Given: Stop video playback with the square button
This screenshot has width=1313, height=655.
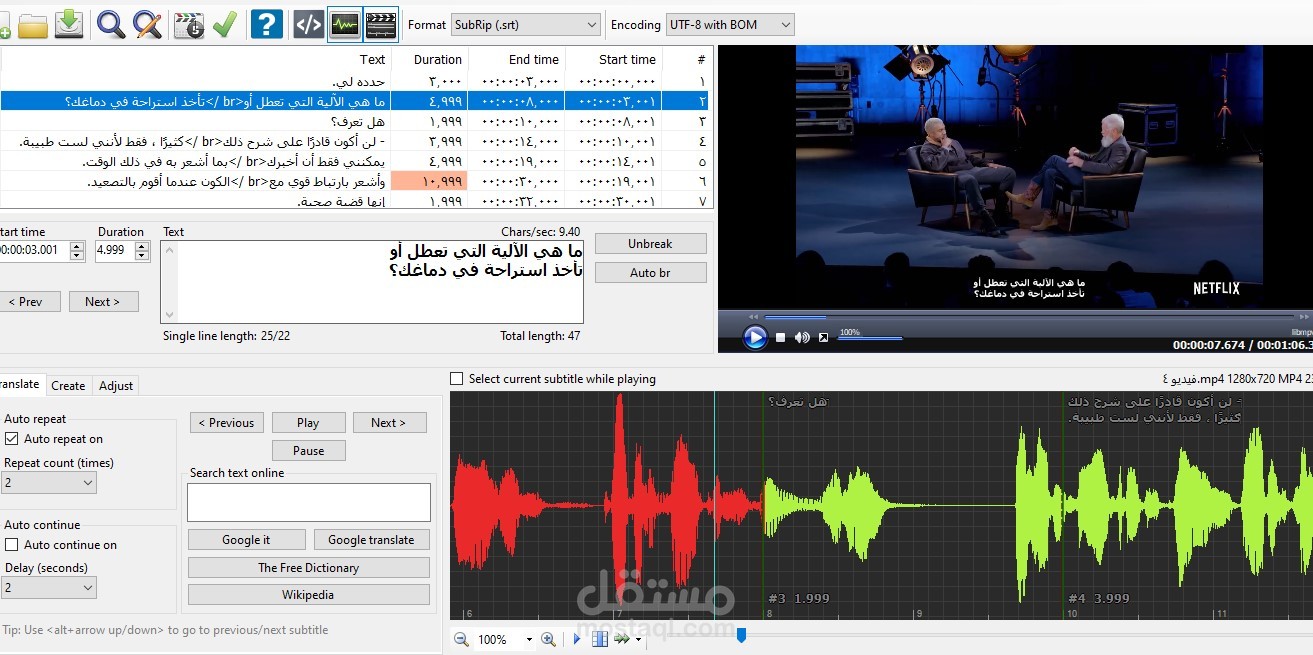Looking at the screenshot, I should tap(780, 338).
